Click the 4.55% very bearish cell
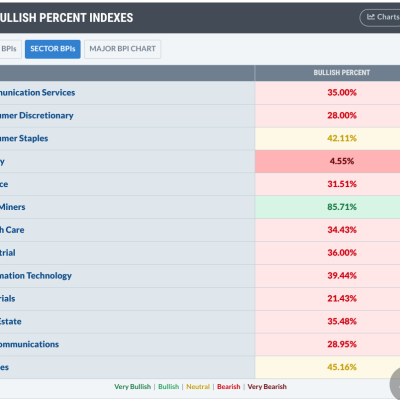Viewport: 400px width, 400px height. coord(328,161)
